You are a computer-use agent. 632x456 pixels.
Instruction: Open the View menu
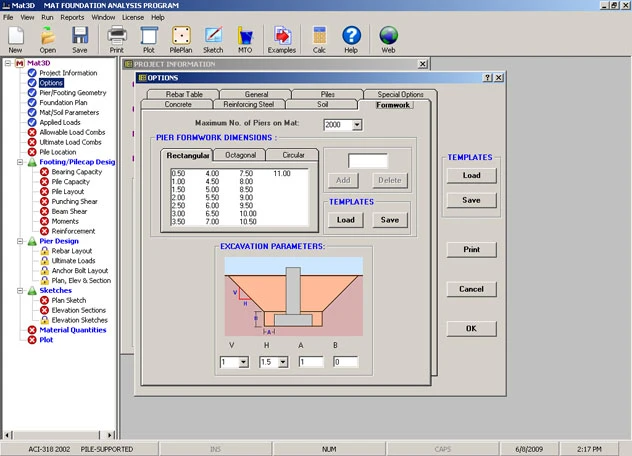coord(27,17)
